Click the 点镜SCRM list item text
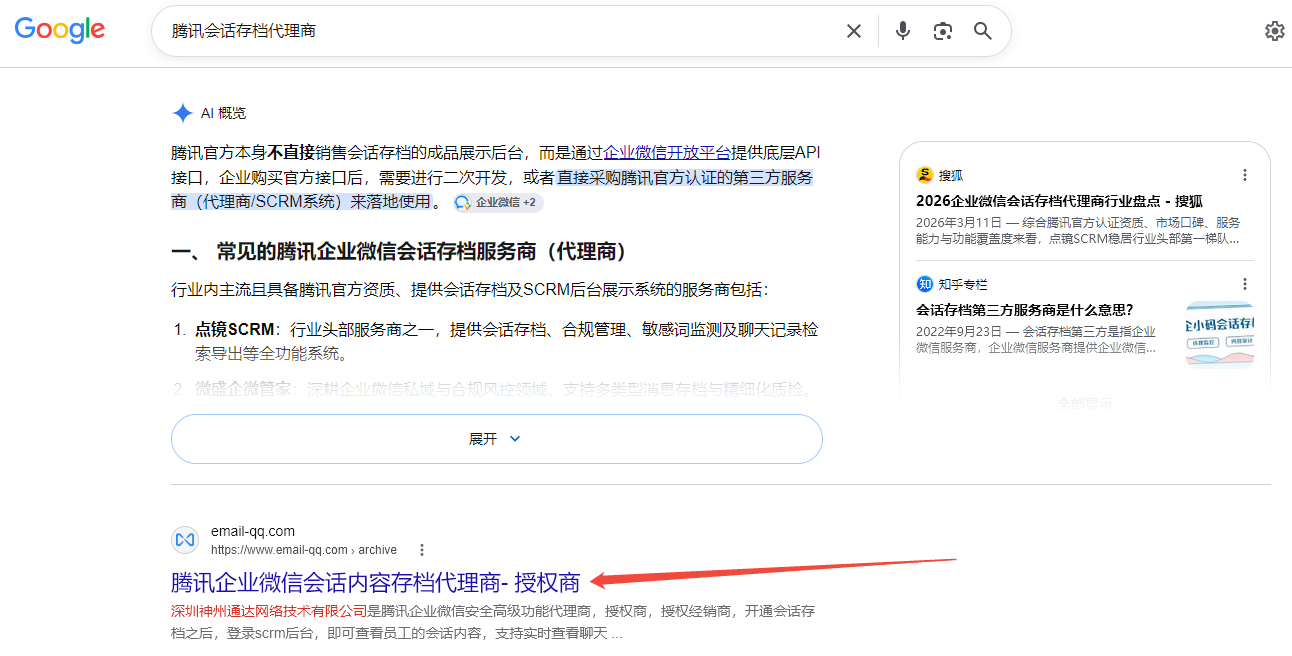 pos(508,341)
